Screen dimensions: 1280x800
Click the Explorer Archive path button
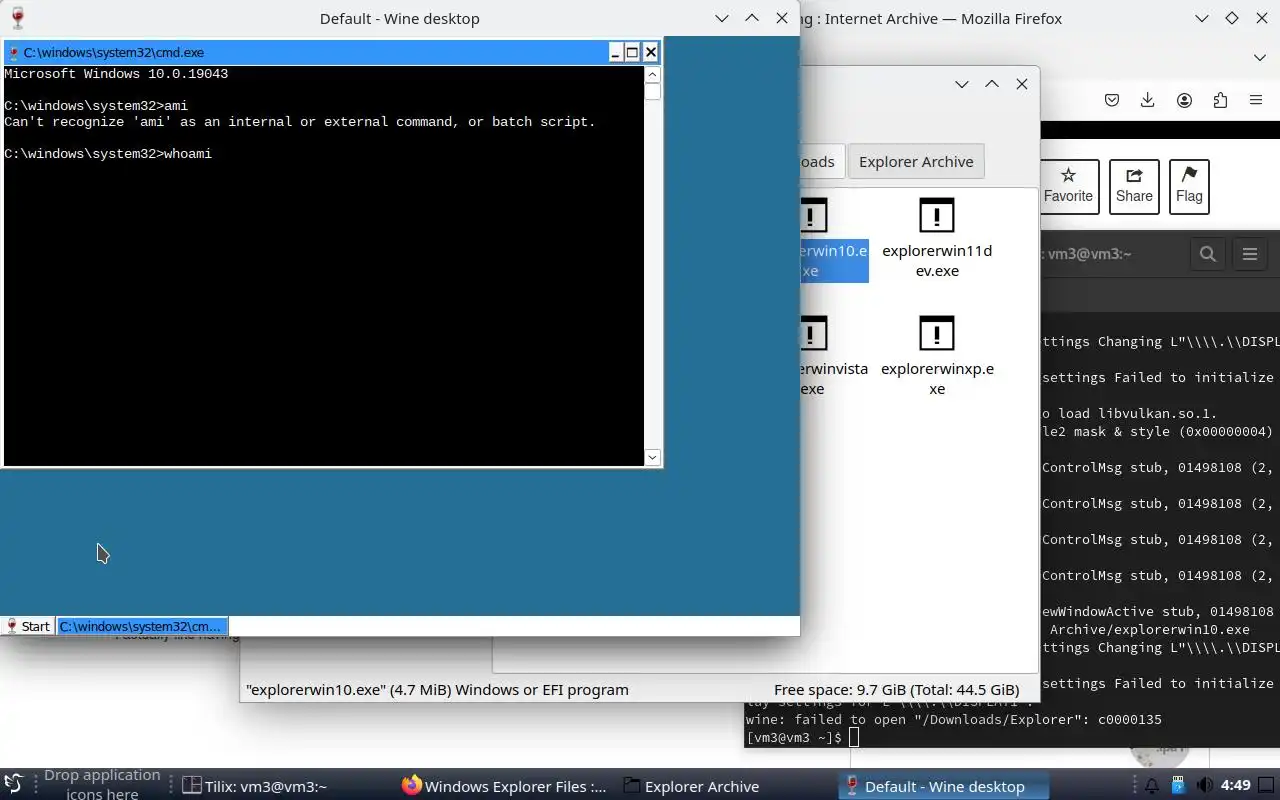(916, 162)
